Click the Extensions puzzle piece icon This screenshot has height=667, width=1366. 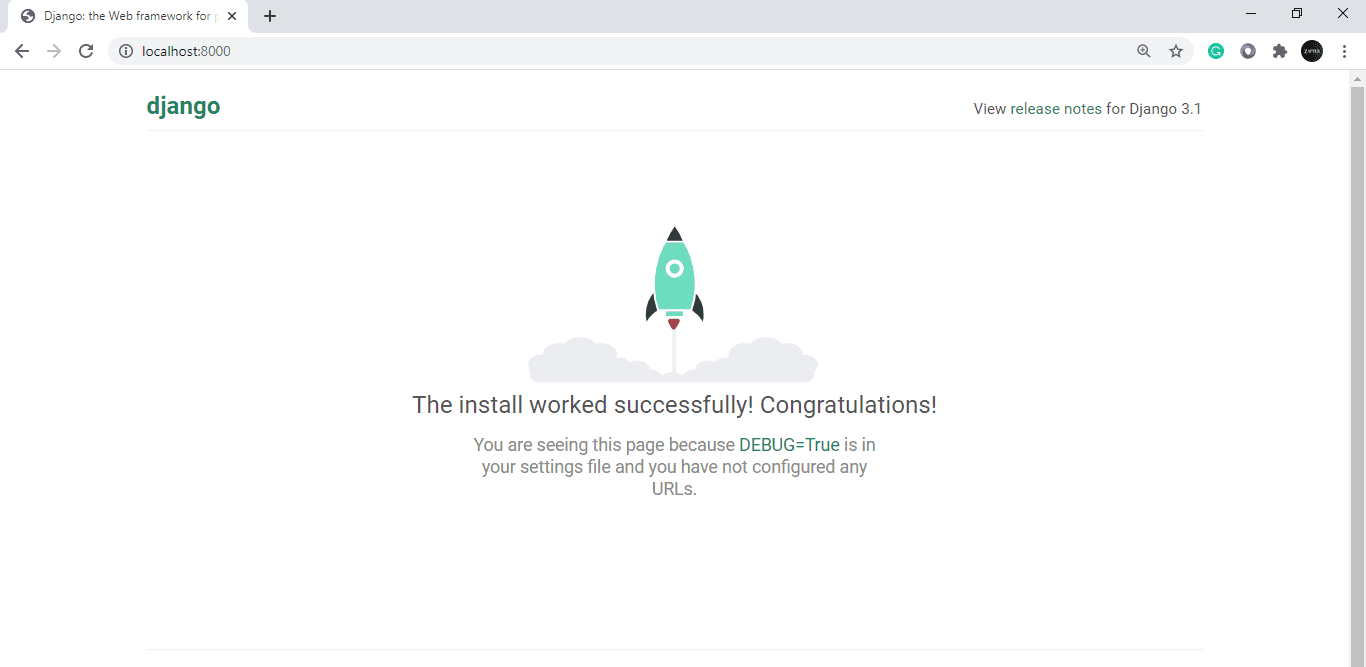[x=1280, y=50]
